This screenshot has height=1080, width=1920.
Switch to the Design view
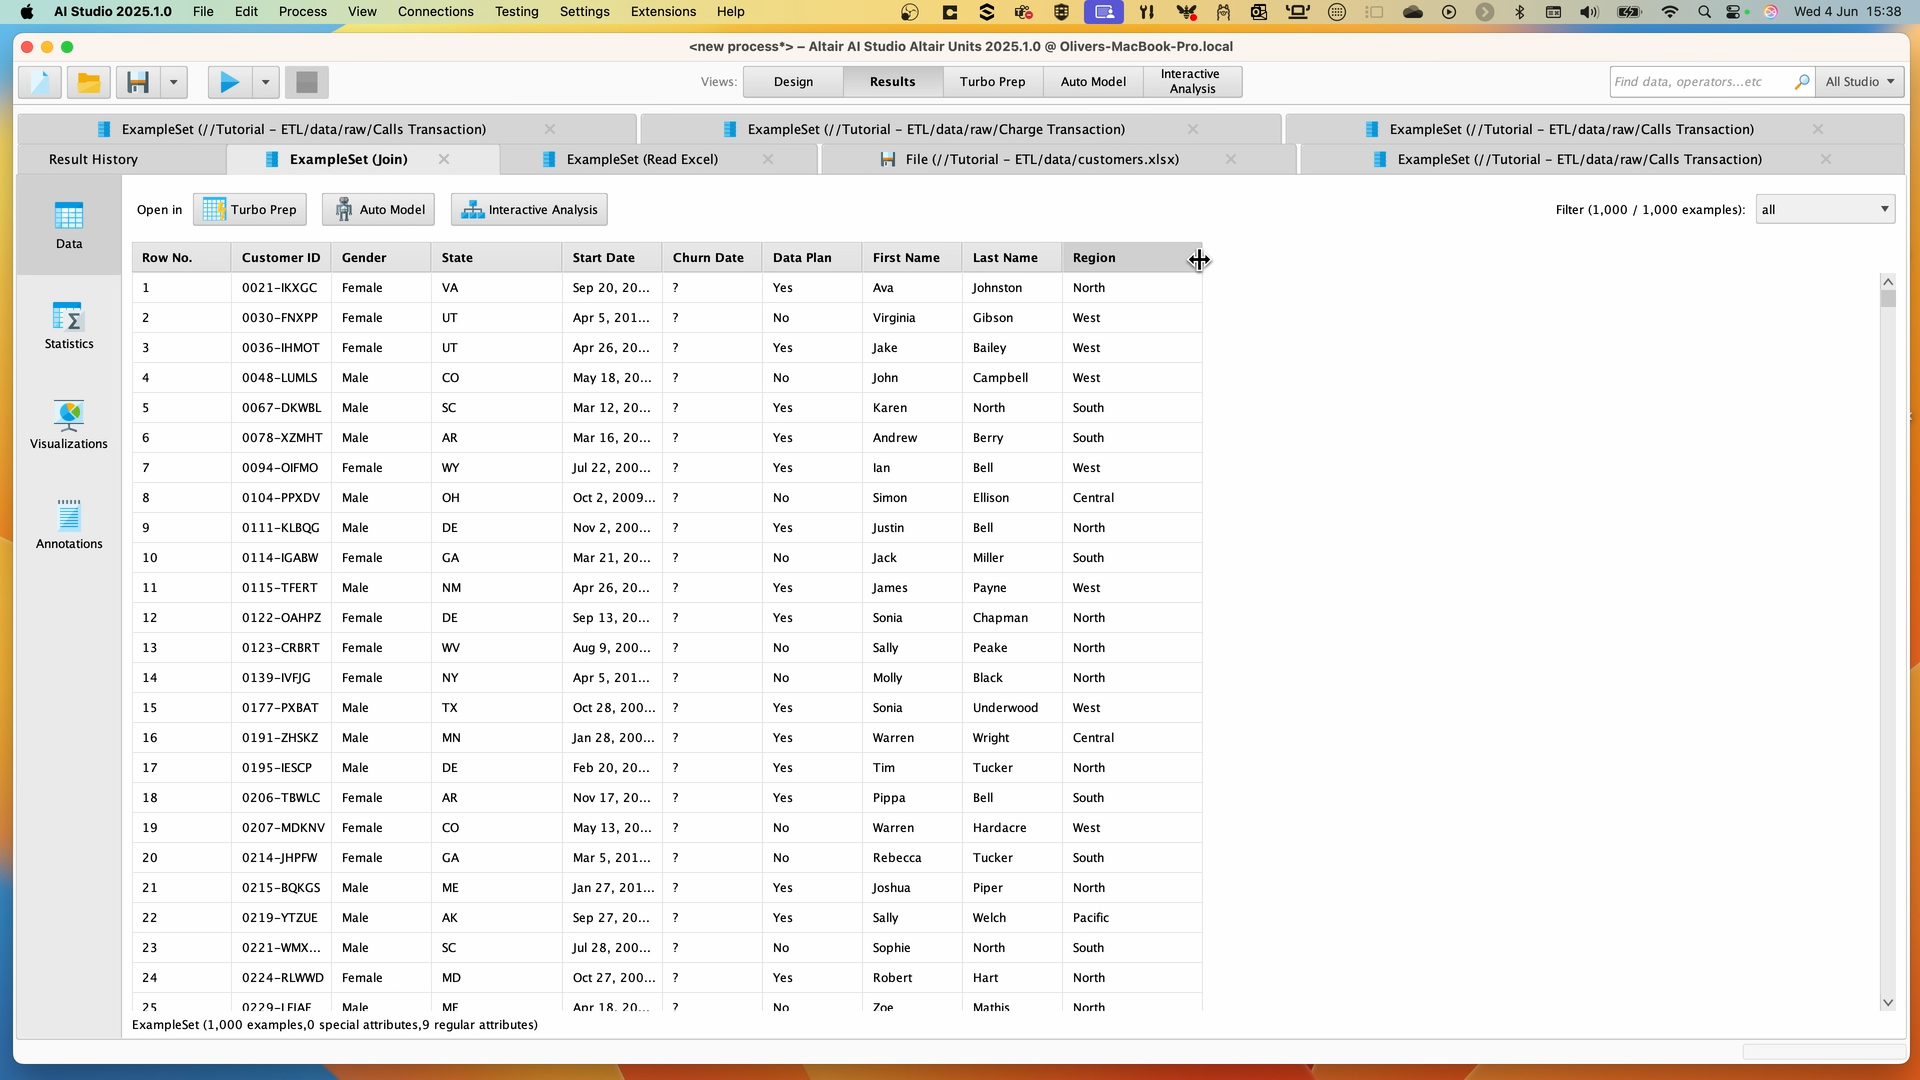coord(791,81)
